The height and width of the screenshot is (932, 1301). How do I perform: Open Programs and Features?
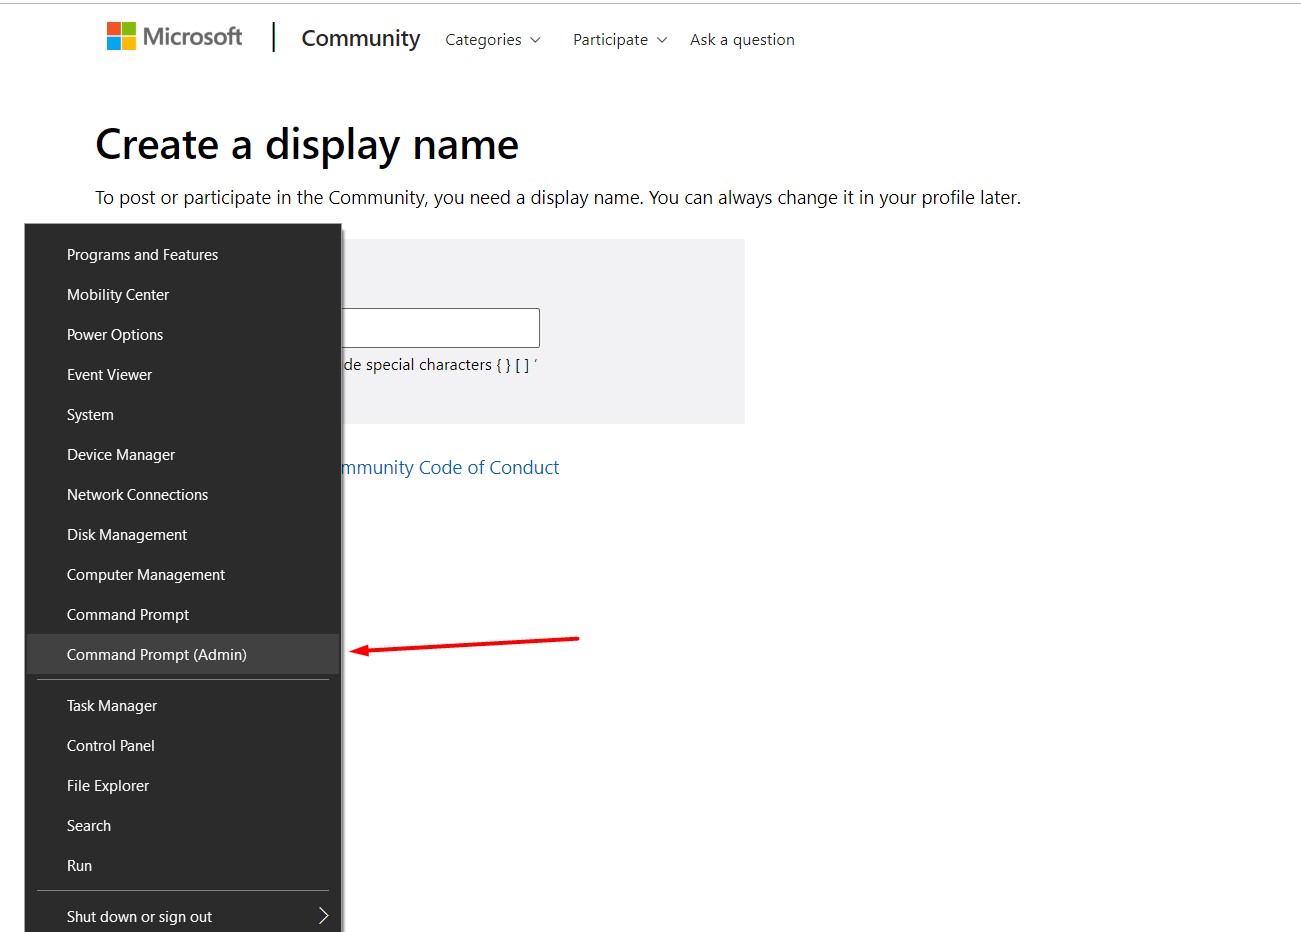pos(142,254)
